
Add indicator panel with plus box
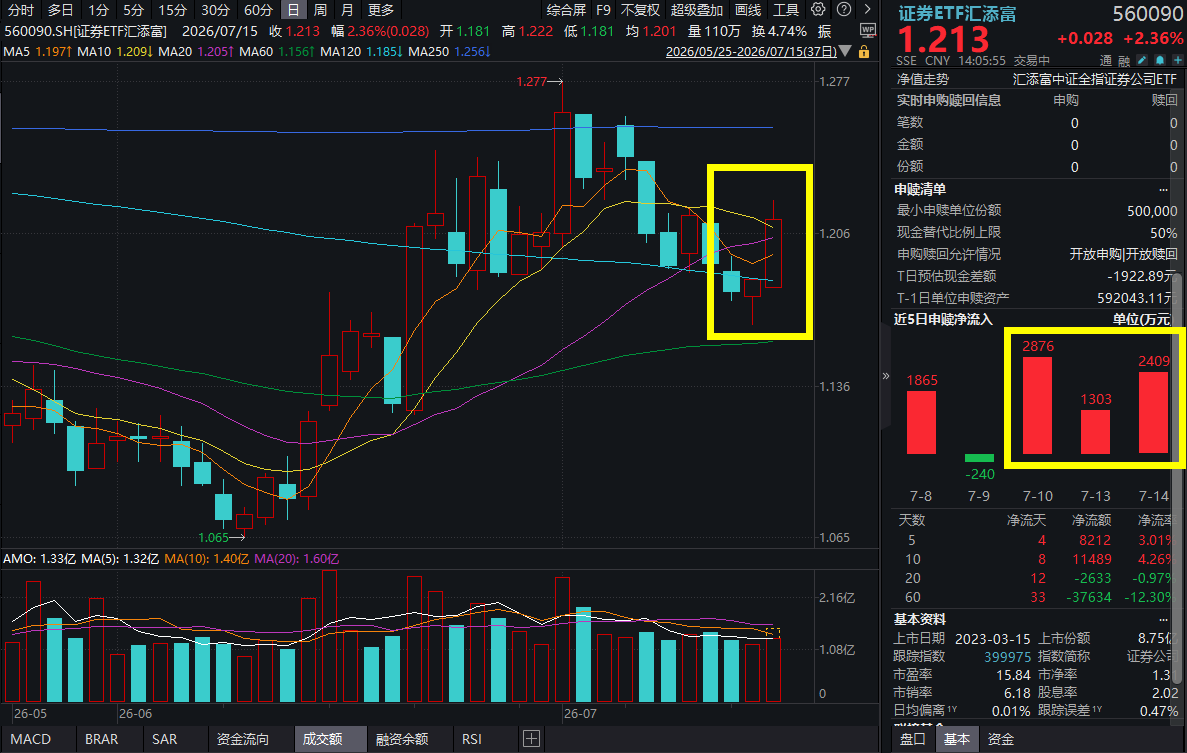(x=531, y=739)
